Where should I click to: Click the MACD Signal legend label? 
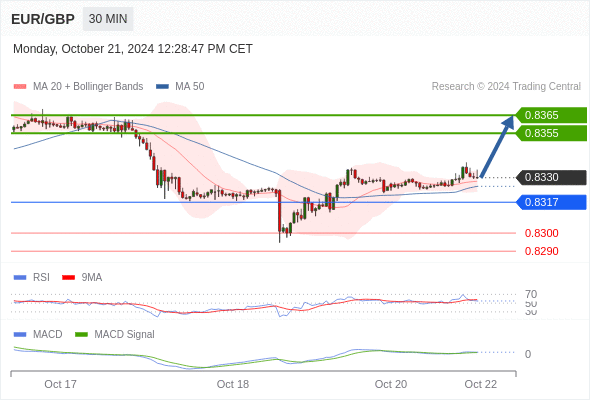[125, 335]
